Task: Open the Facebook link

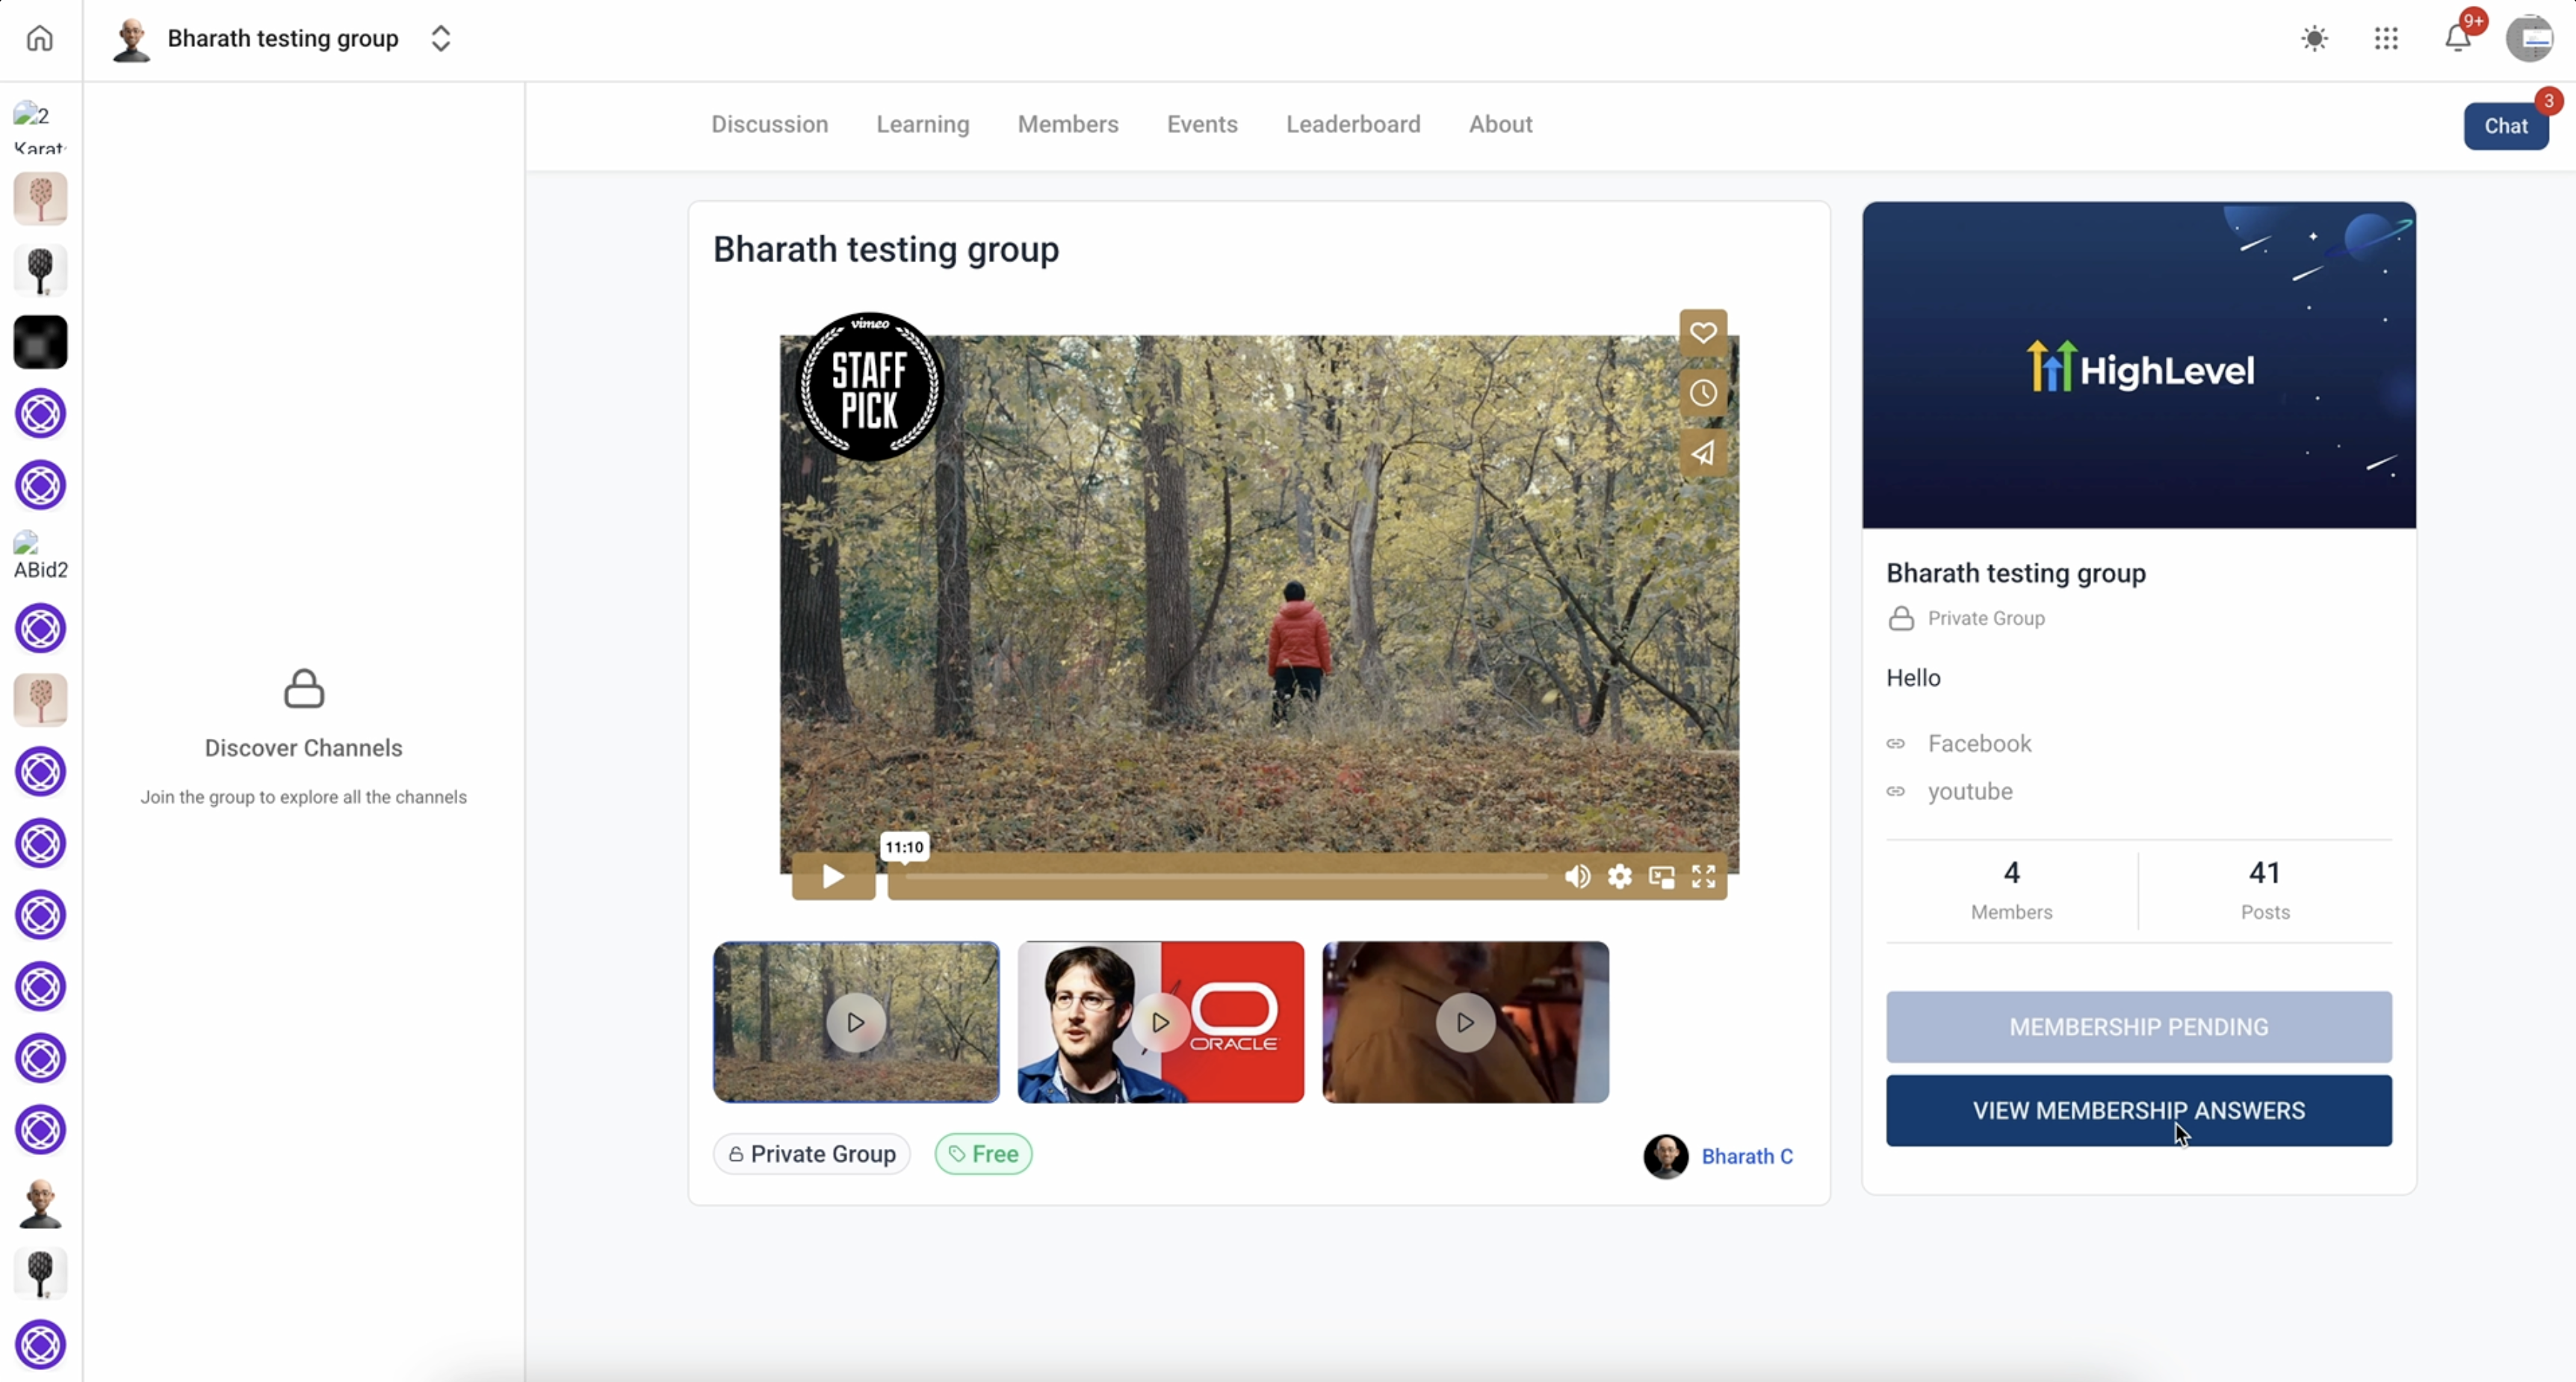Action: (x=1979, y=743)
